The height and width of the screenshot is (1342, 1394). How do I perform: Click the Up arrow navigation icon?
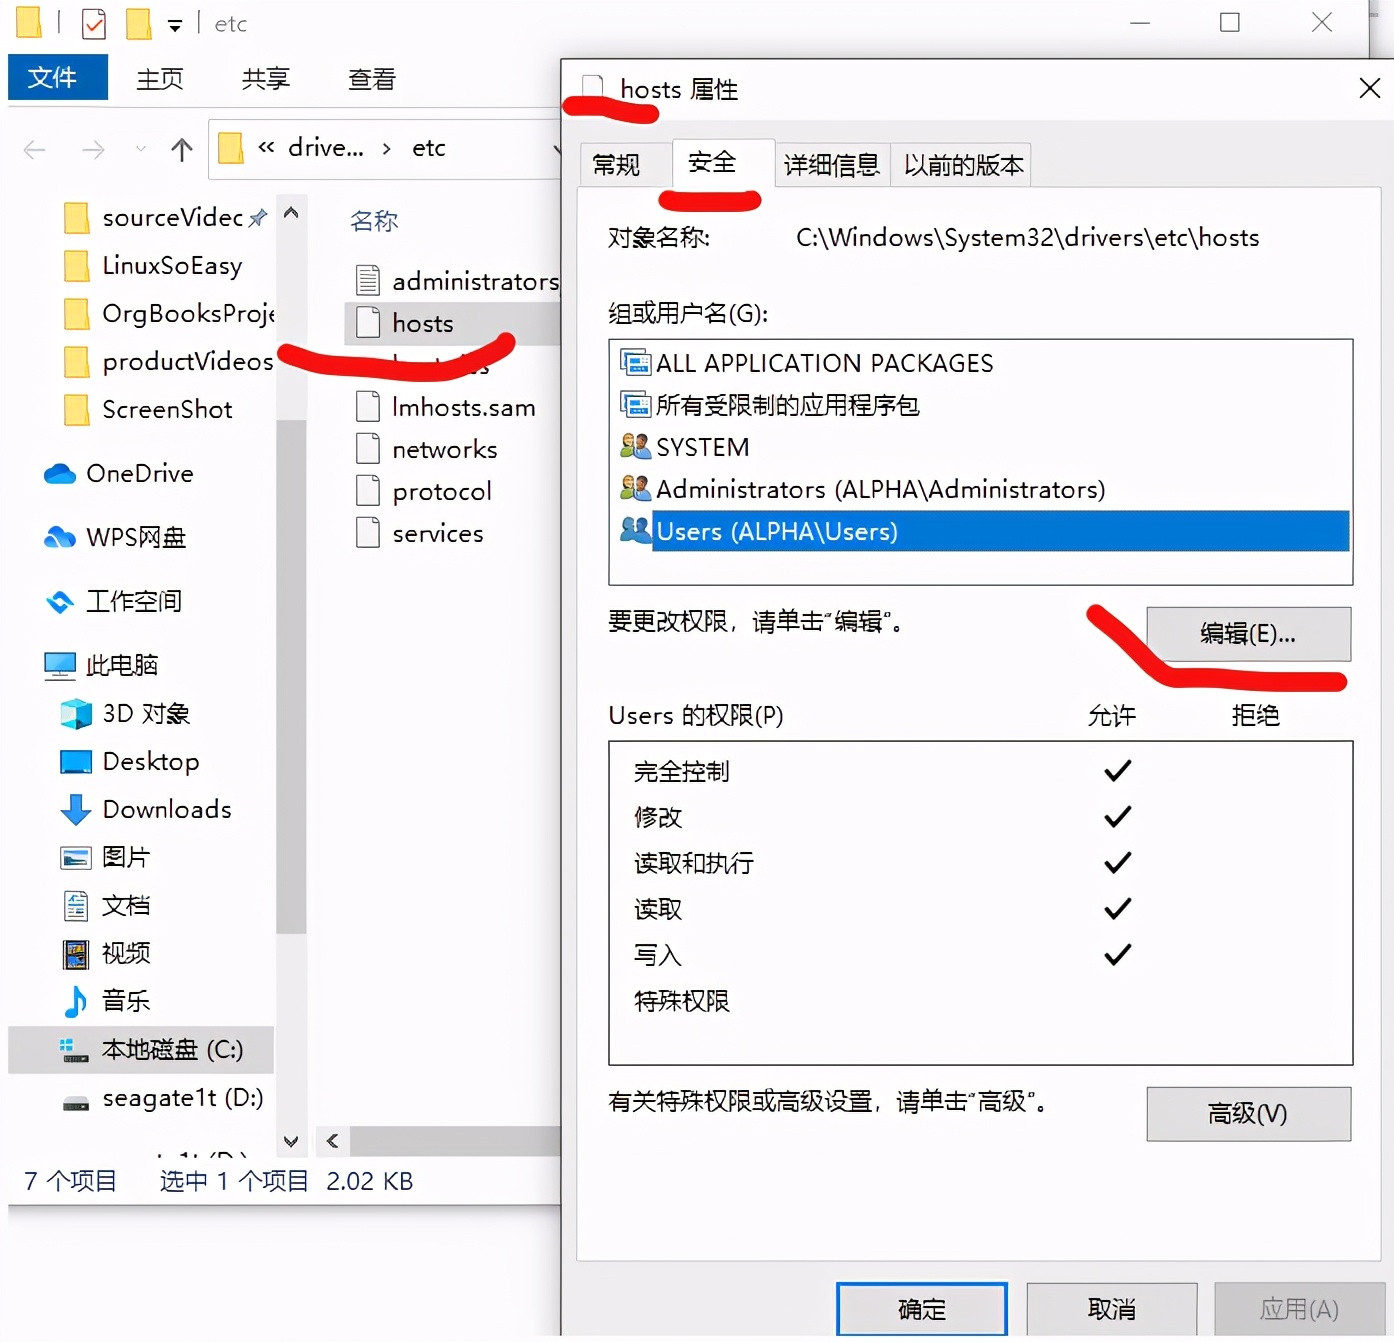tap(182, 150)
